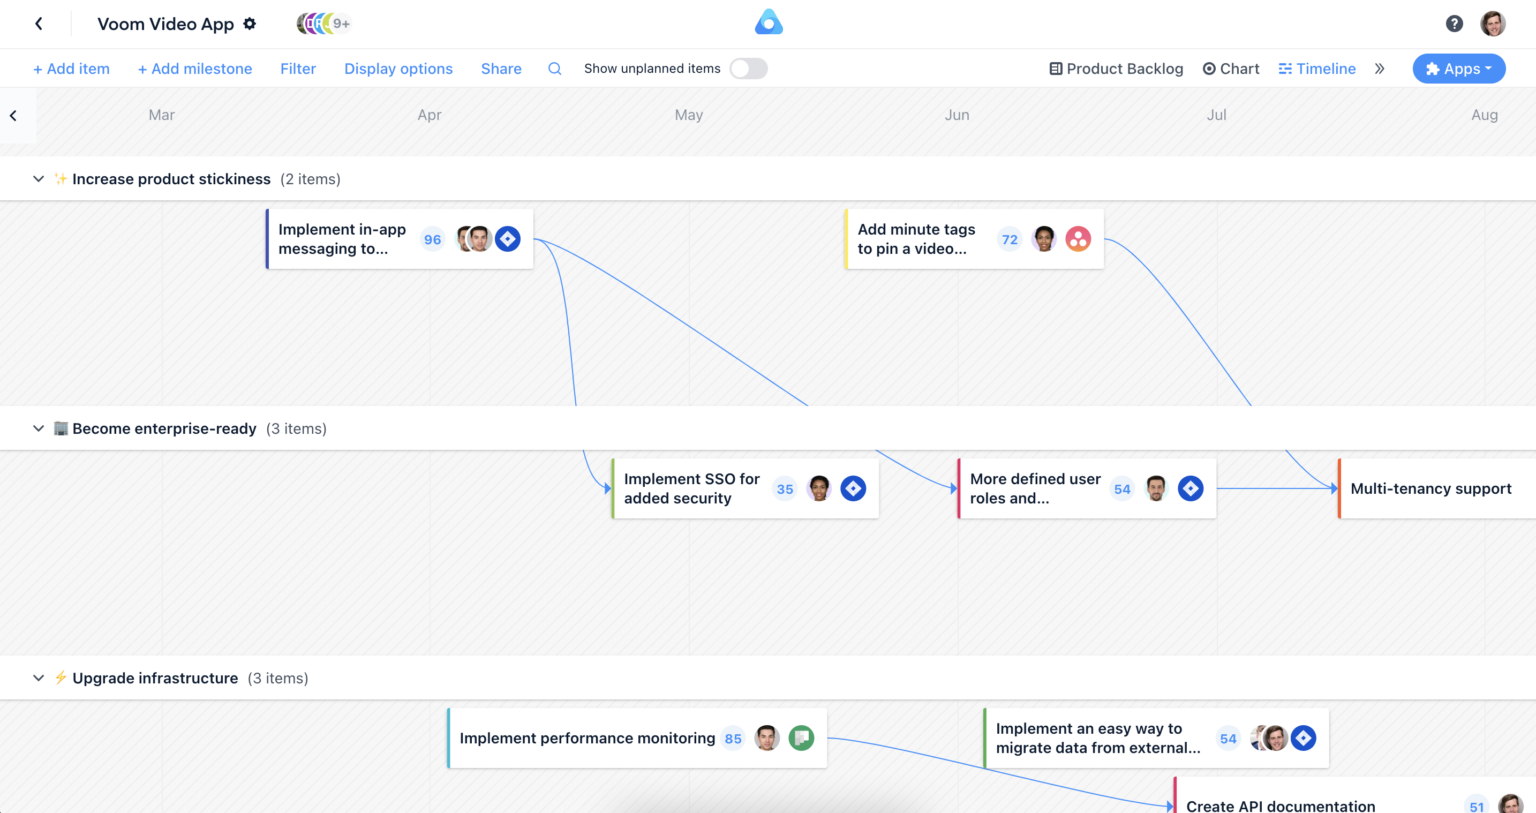Enable Show unplanned items
The height and width of the screenshot is (813, 1536).
pyautogui.click(x=748, y=68)
